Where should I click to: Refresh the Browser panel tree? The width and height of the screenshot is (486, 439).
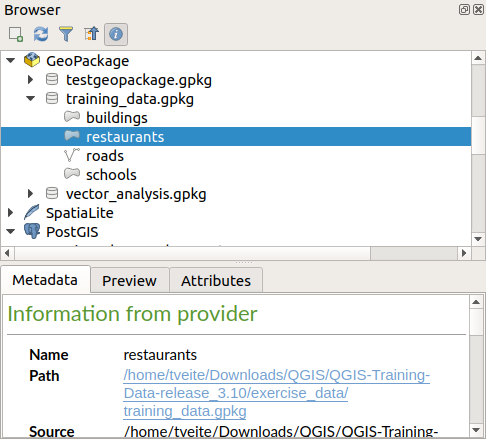click(41, 34)
